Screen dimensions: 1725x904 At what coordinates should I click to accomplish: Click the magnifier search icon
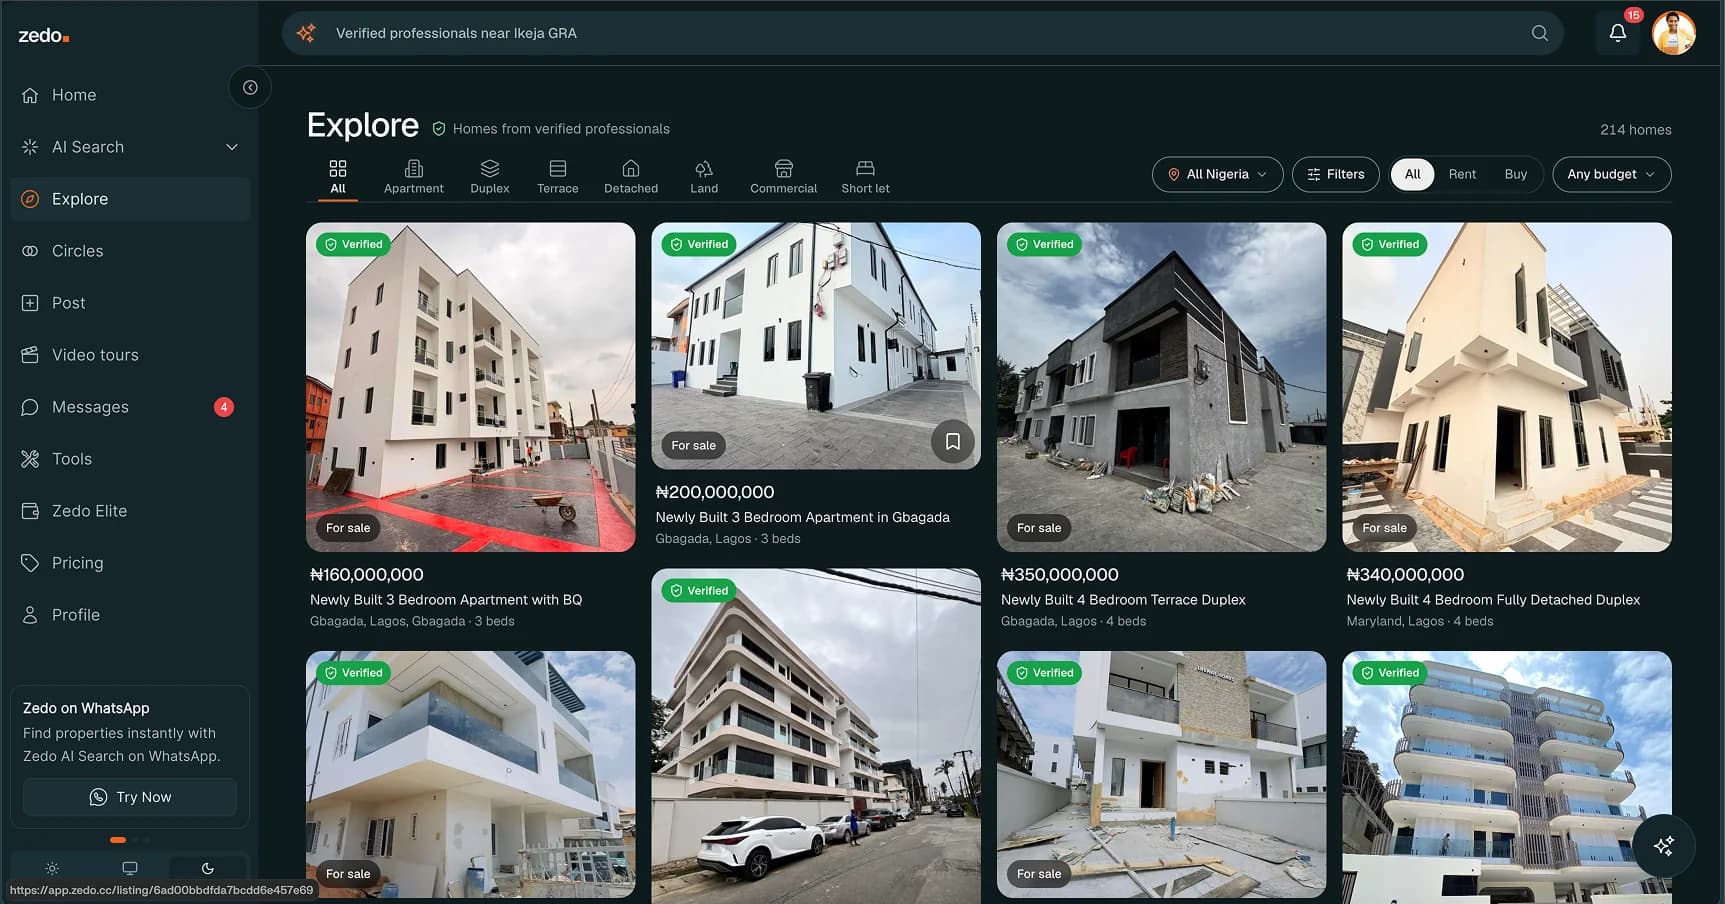1540,33
